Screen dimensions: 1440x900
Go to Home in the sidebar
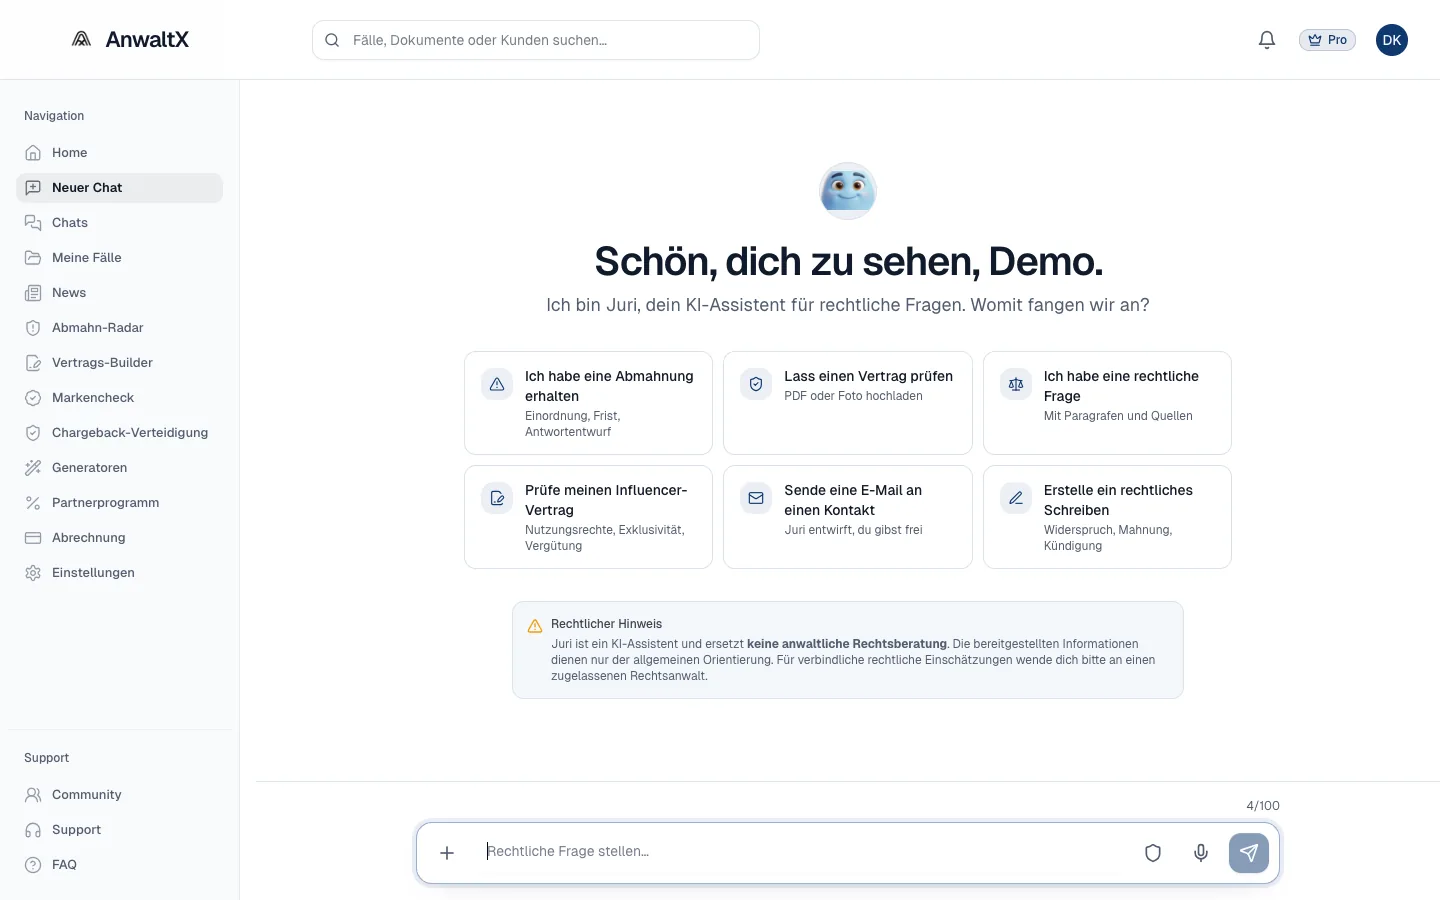[119, 153]
